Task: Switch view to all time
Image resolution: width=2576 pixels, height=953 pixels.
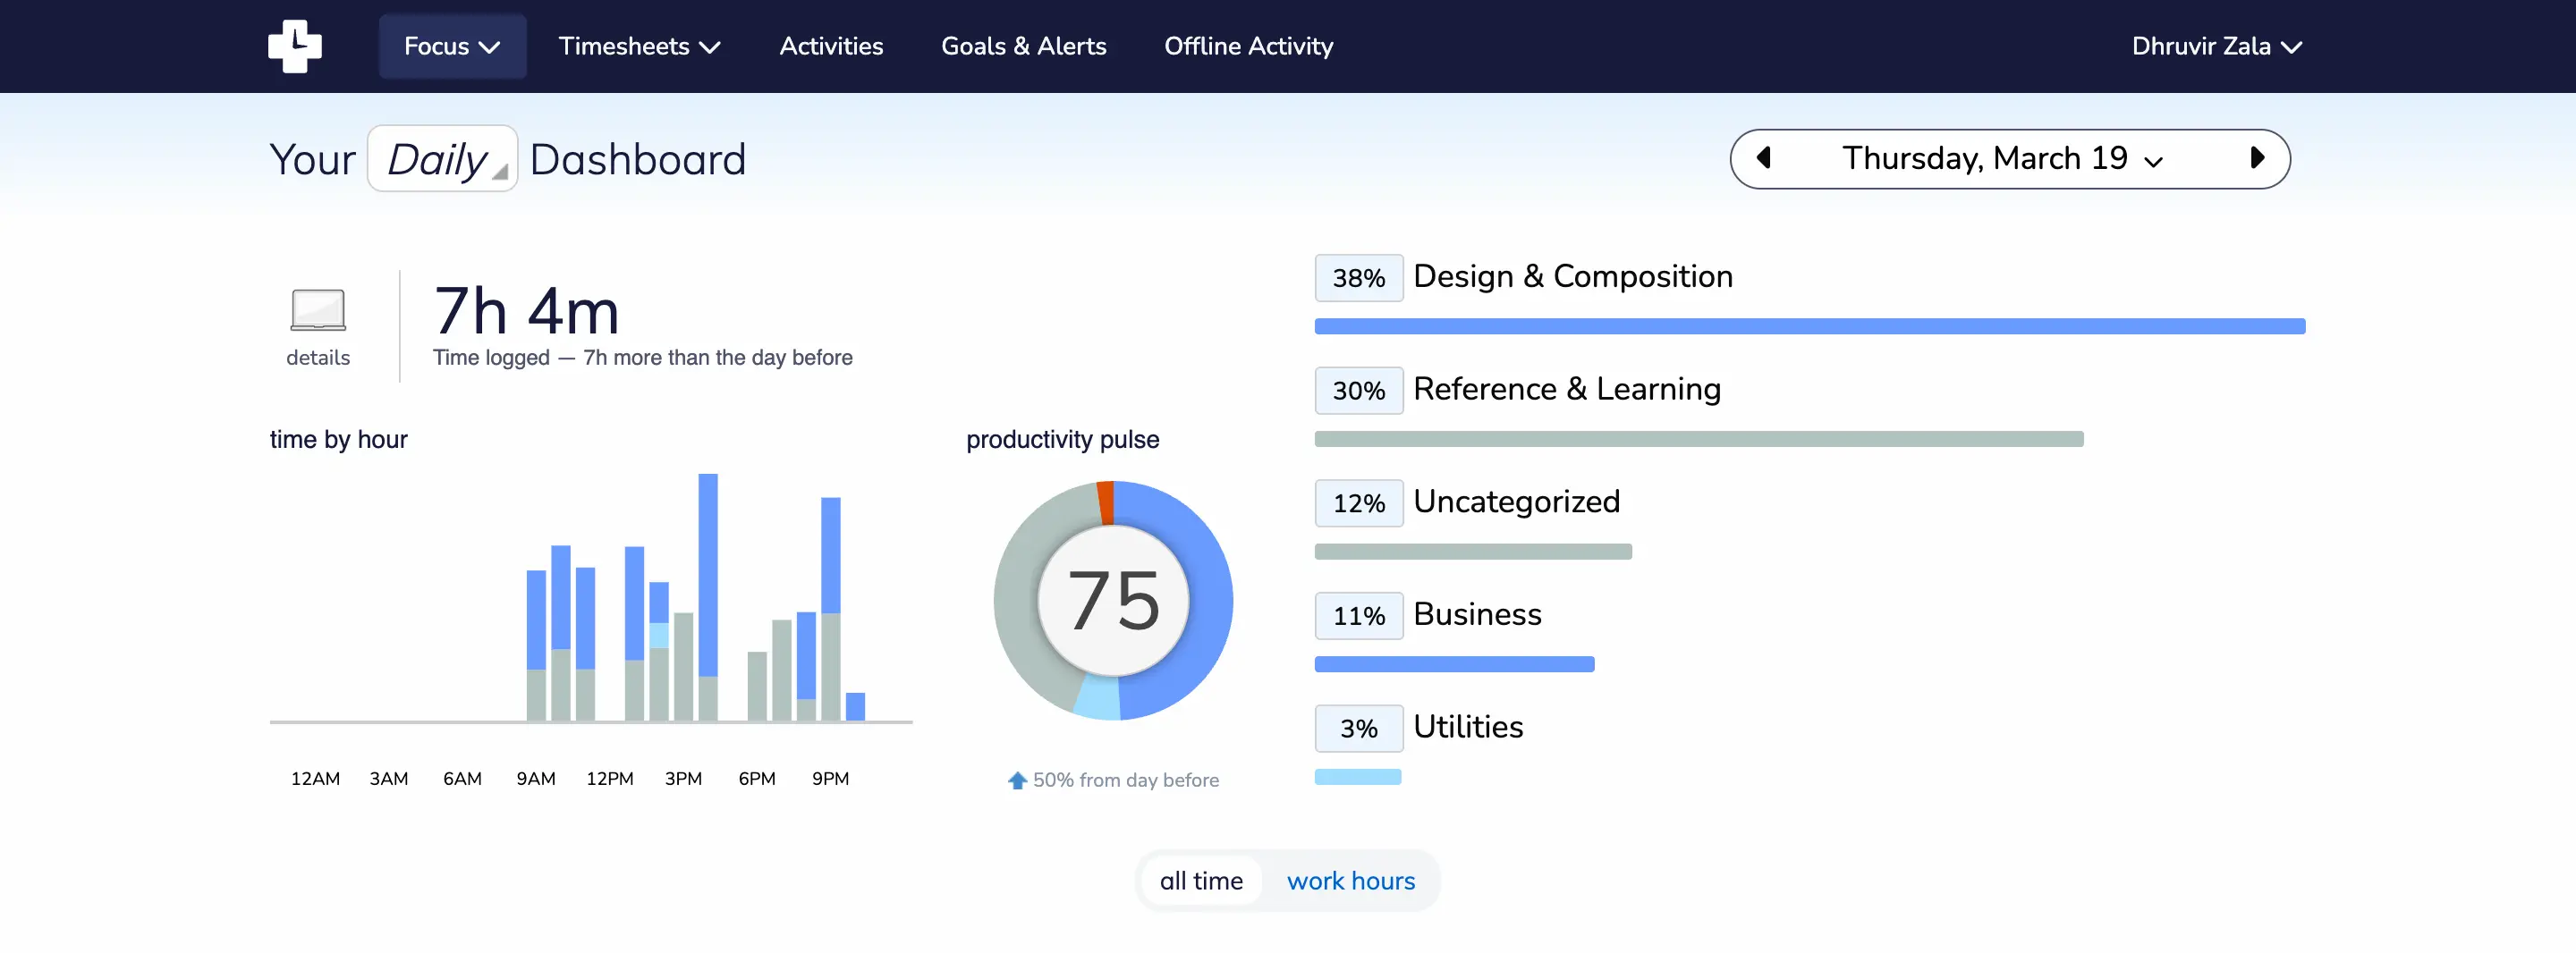Action: (x=1201, y=881)
